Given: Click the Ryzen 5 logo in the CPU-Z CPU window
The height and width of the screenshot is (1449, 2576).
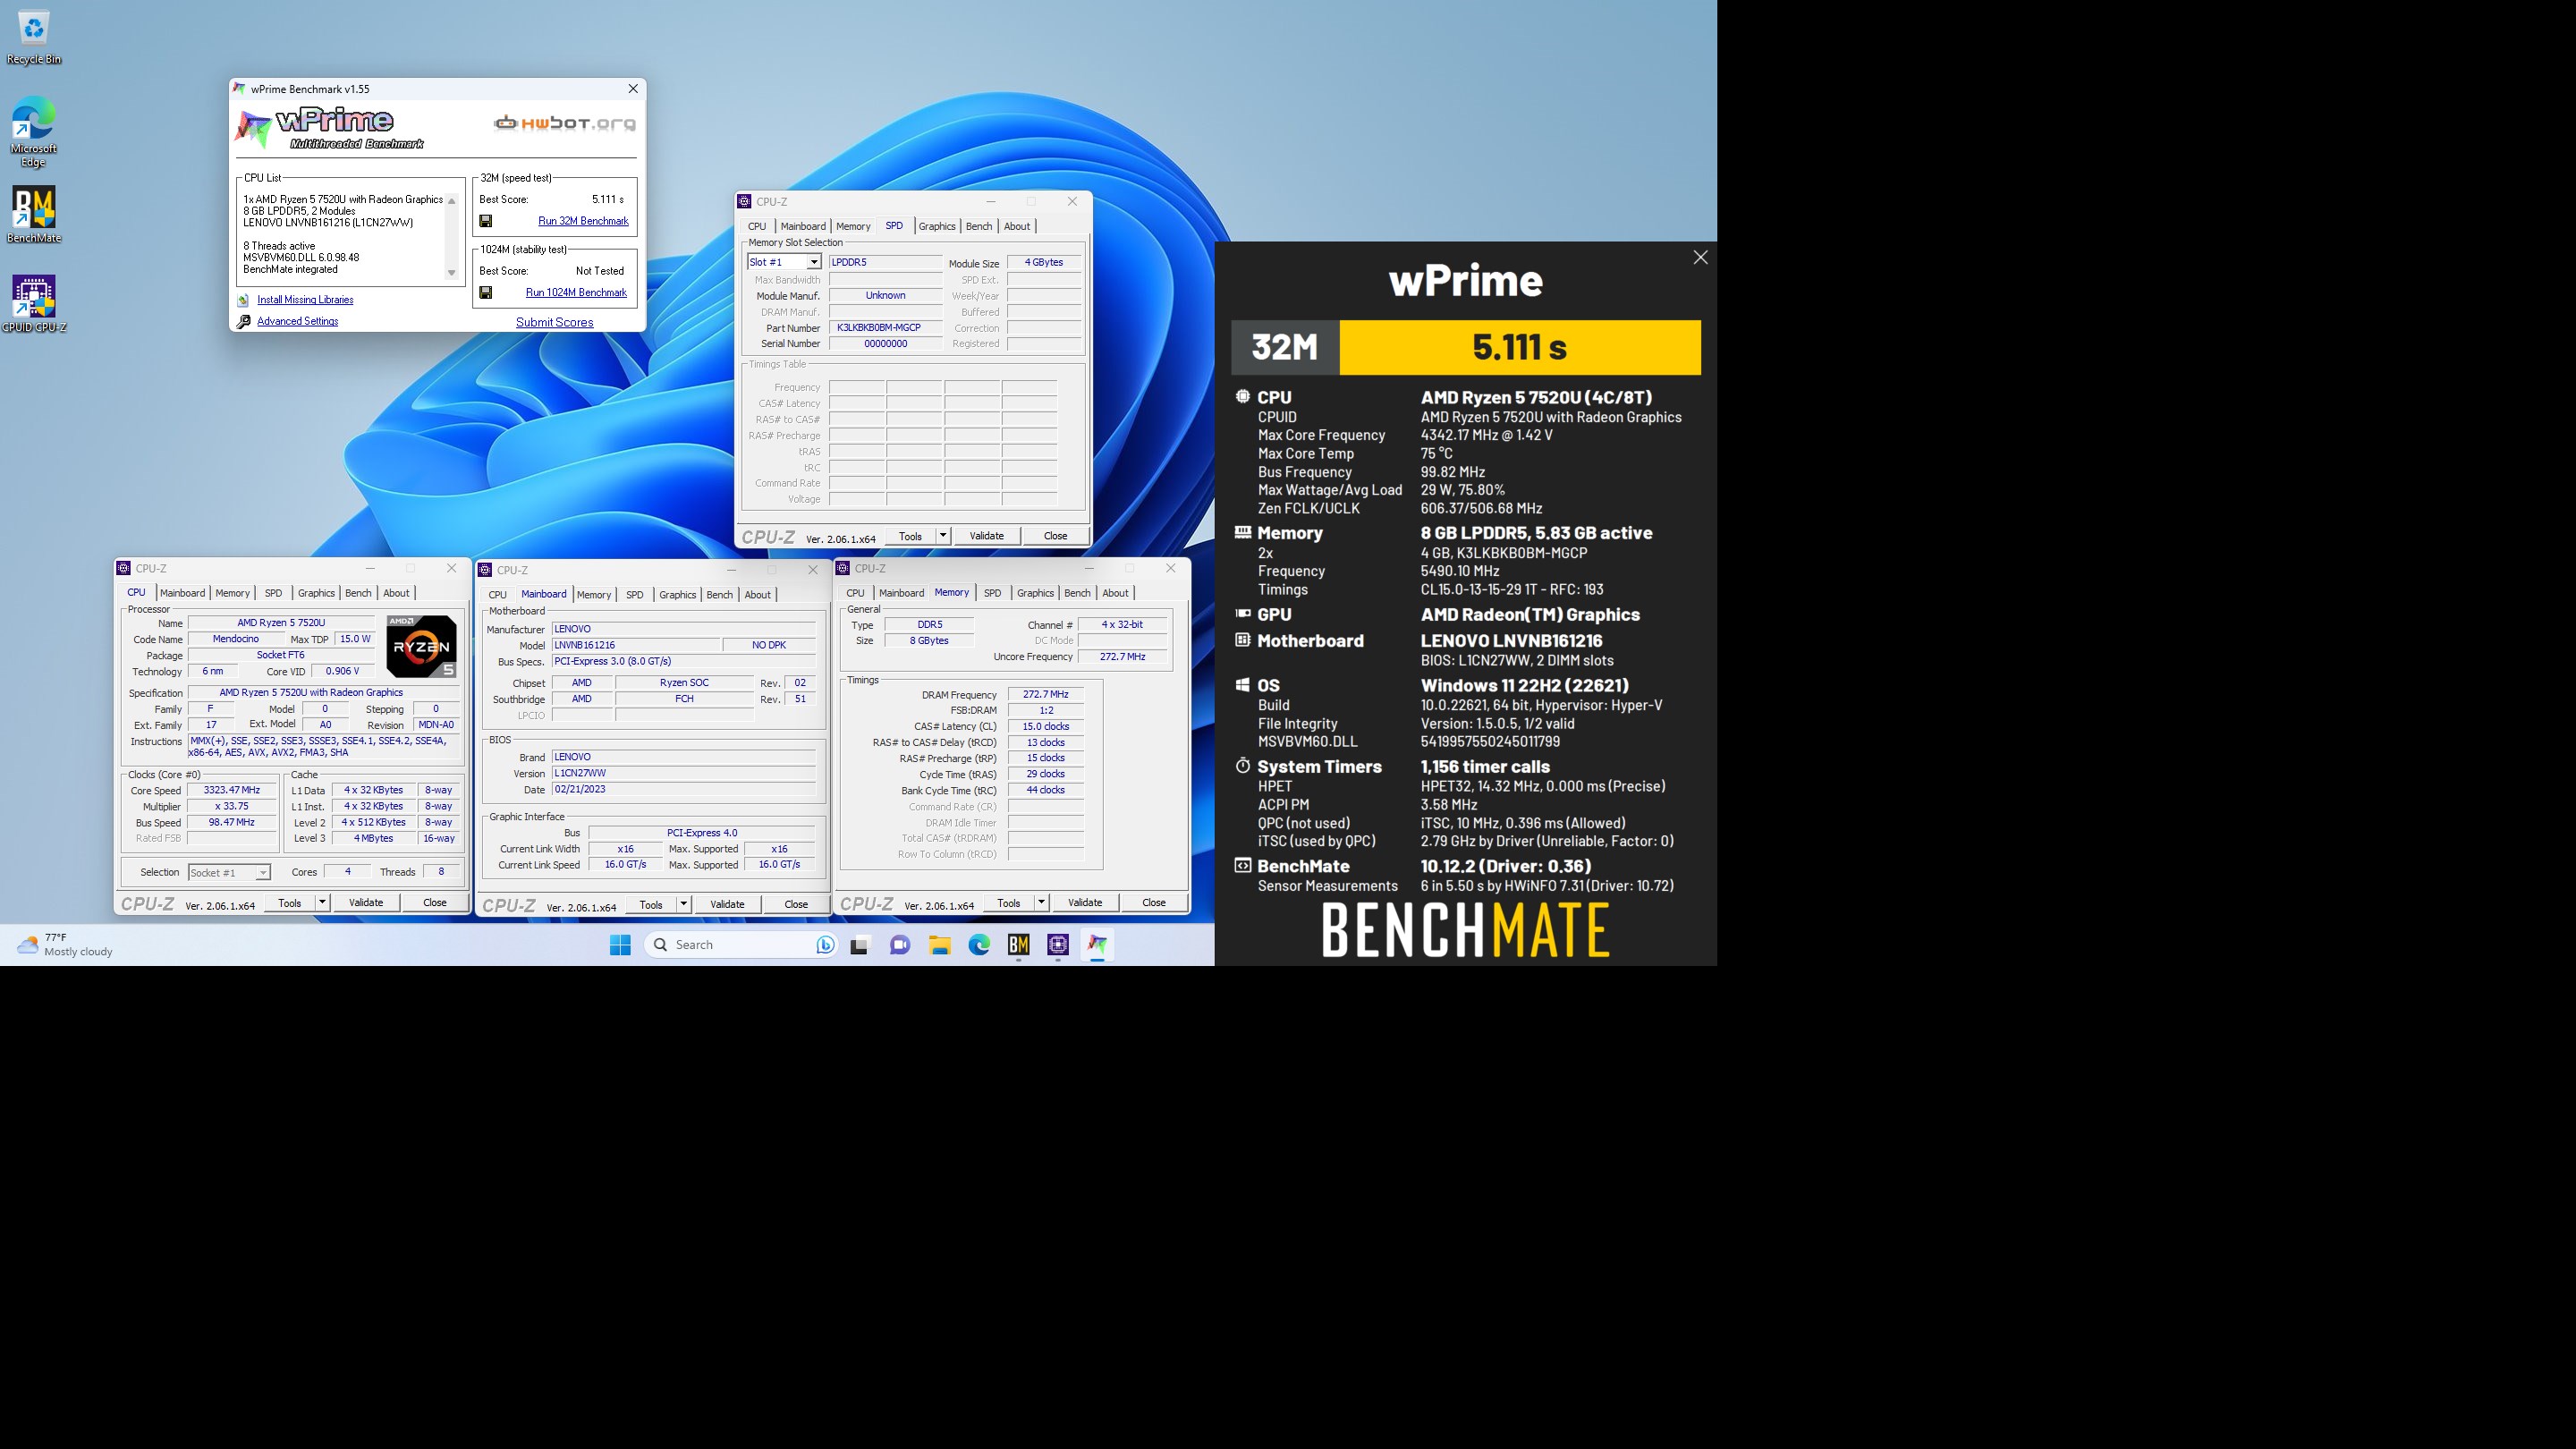Looking at the screenshot, I should 421,647.
